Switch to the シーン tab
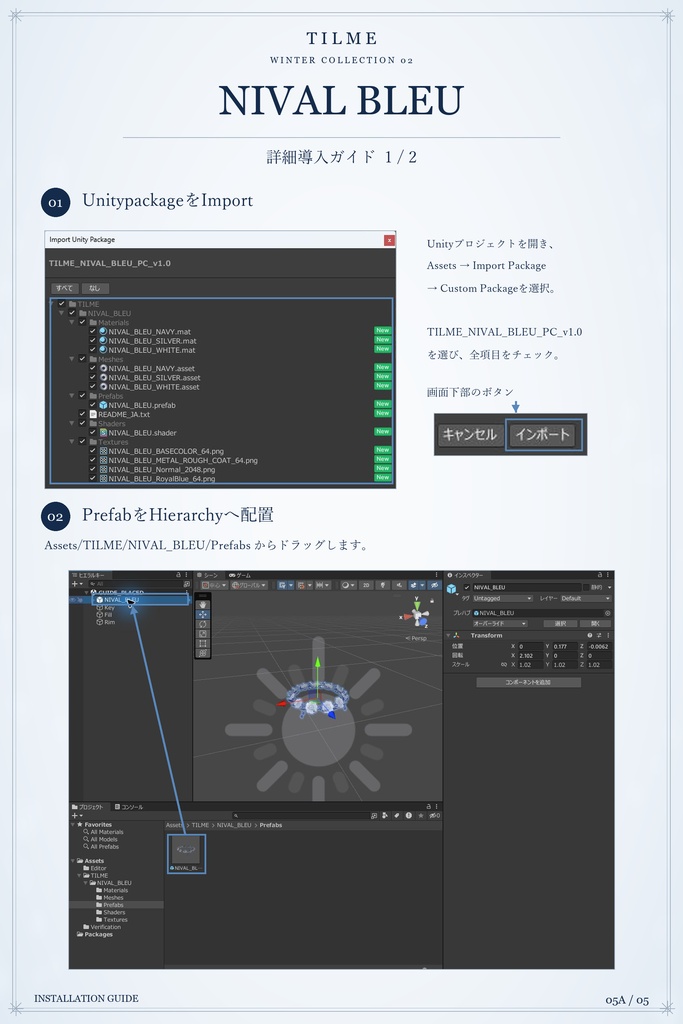The width and height of the screenshot is (683, 1024). 208,575
